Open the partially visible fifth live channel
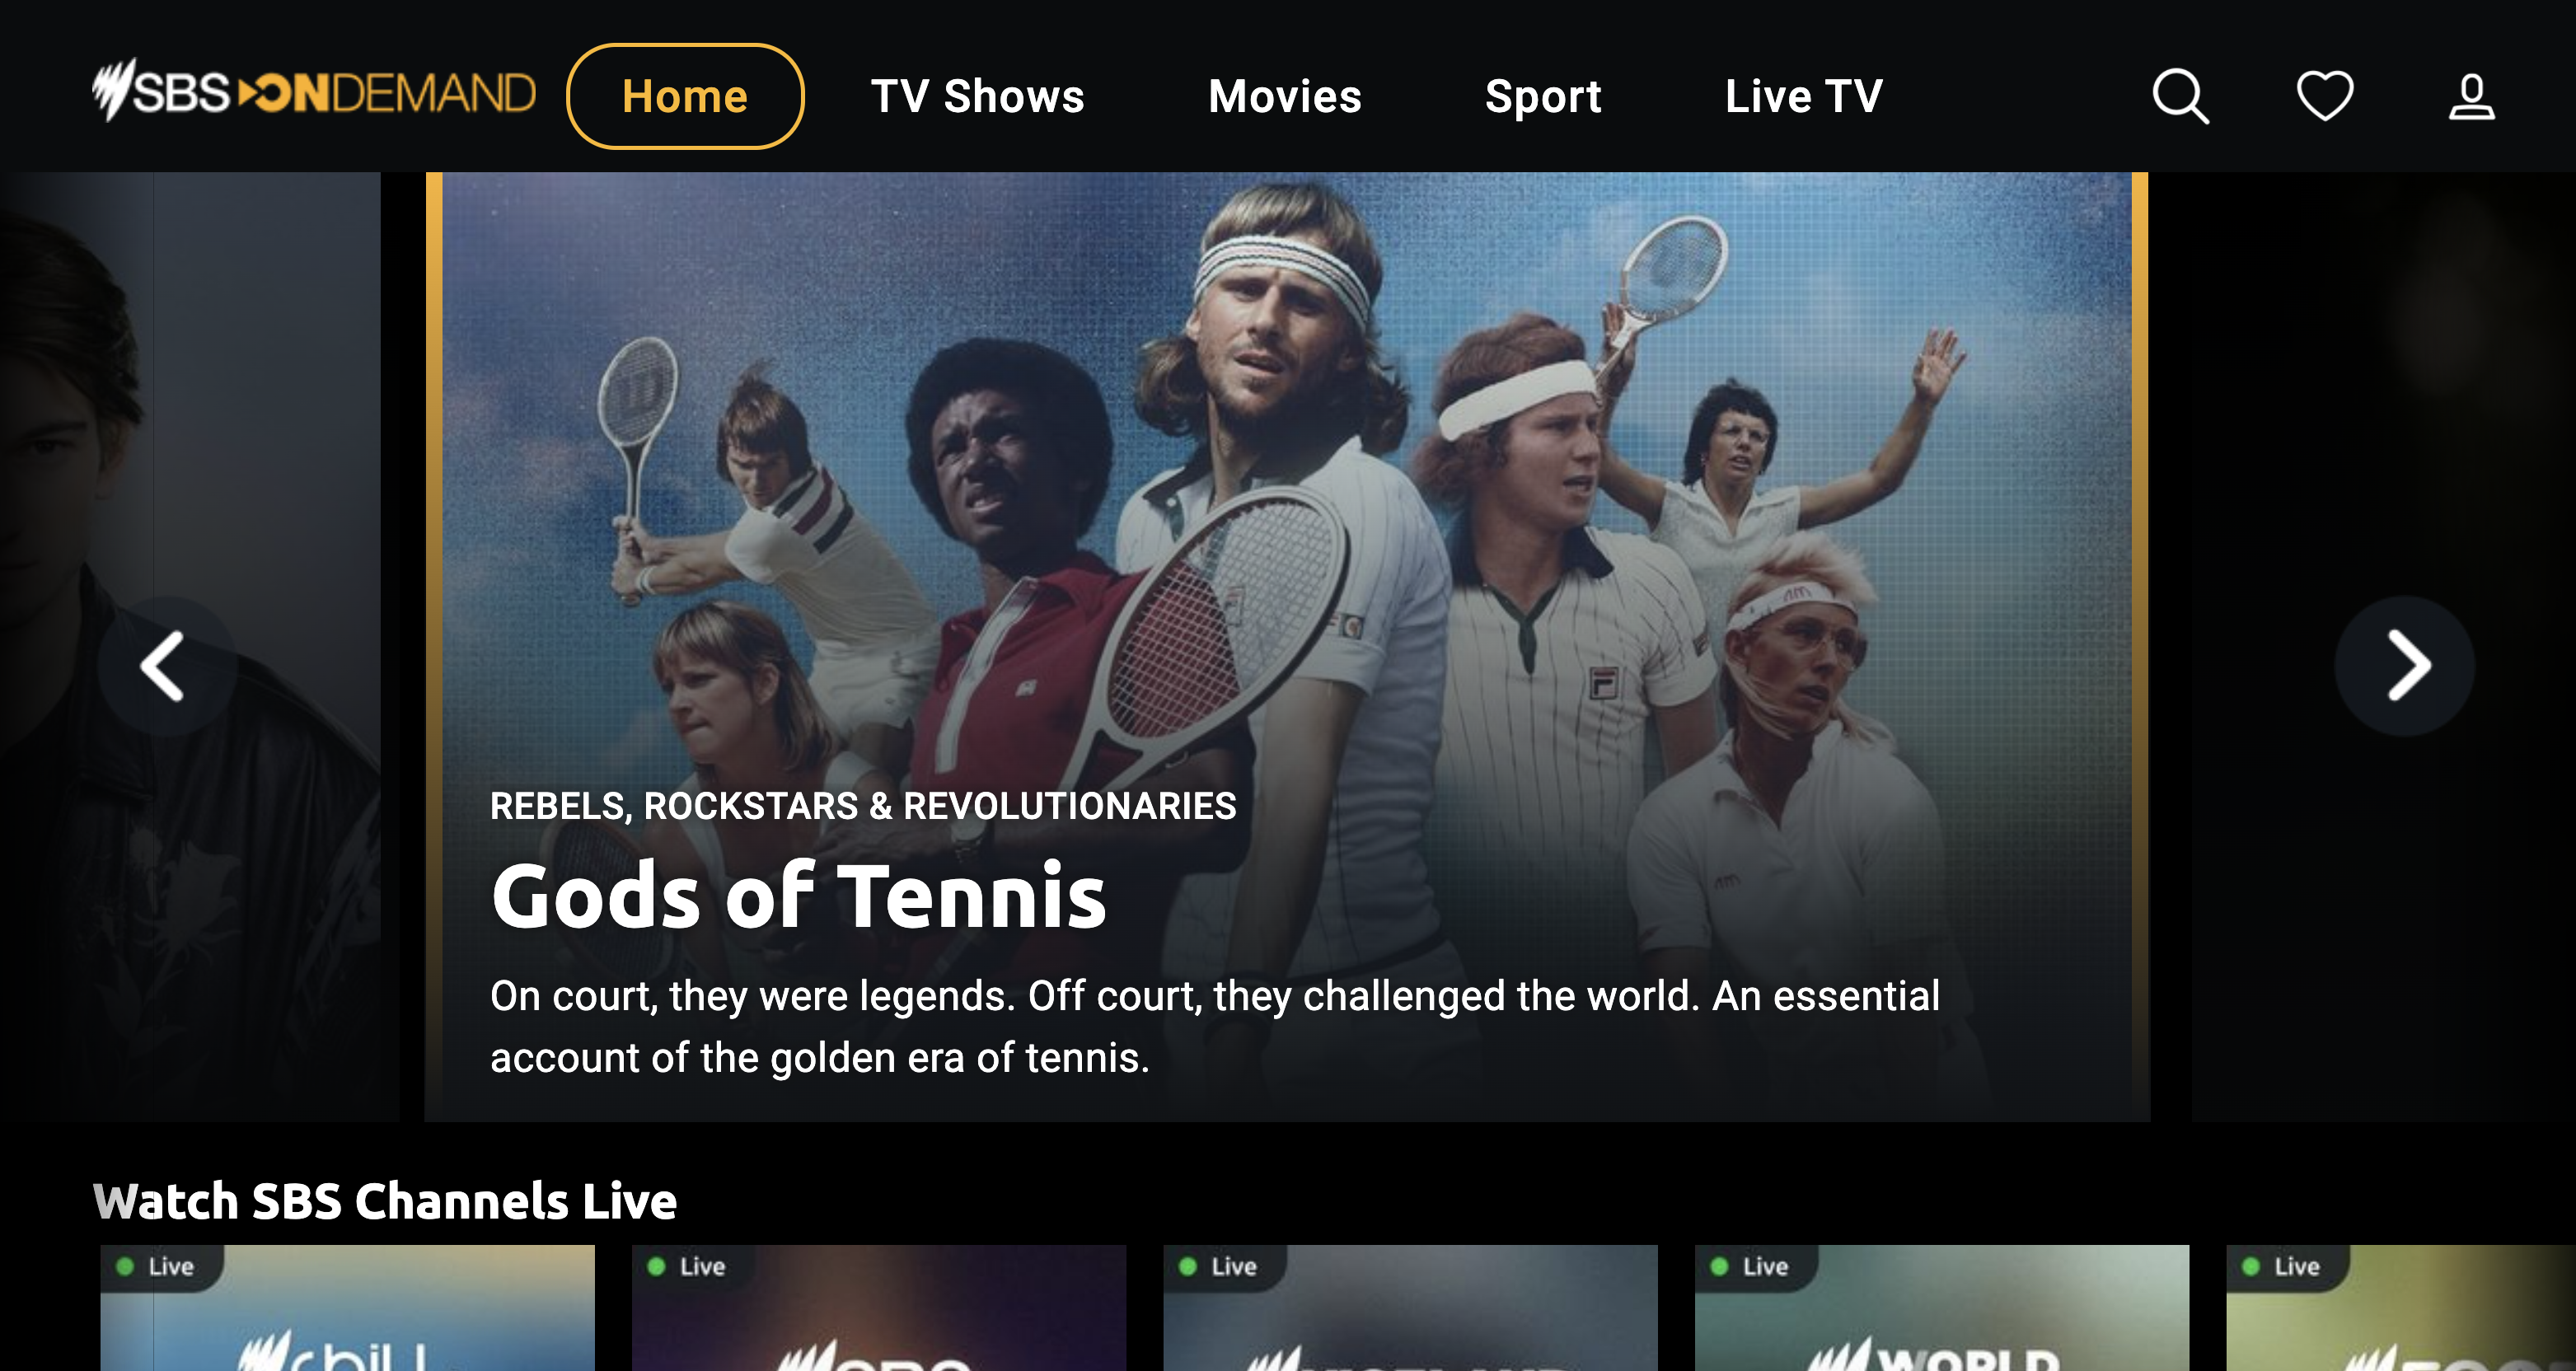Viewport: 2576px width, 1371px height. pyautogui.click(x=2401, y=1307)
